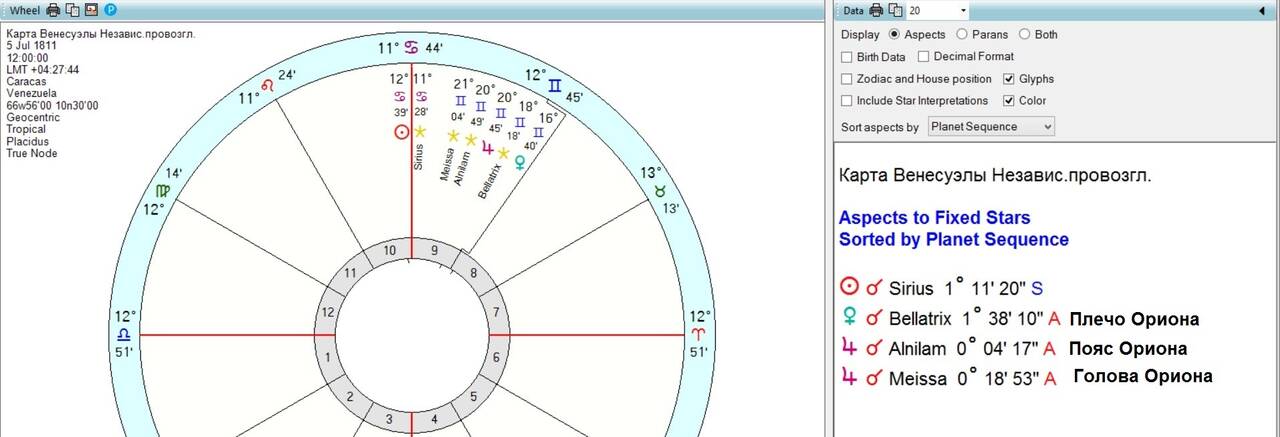This screenshot has height=437, width=1280.
Task: Click the Jupiter glyph in the wheel
Action: click(x=487, y=148)
